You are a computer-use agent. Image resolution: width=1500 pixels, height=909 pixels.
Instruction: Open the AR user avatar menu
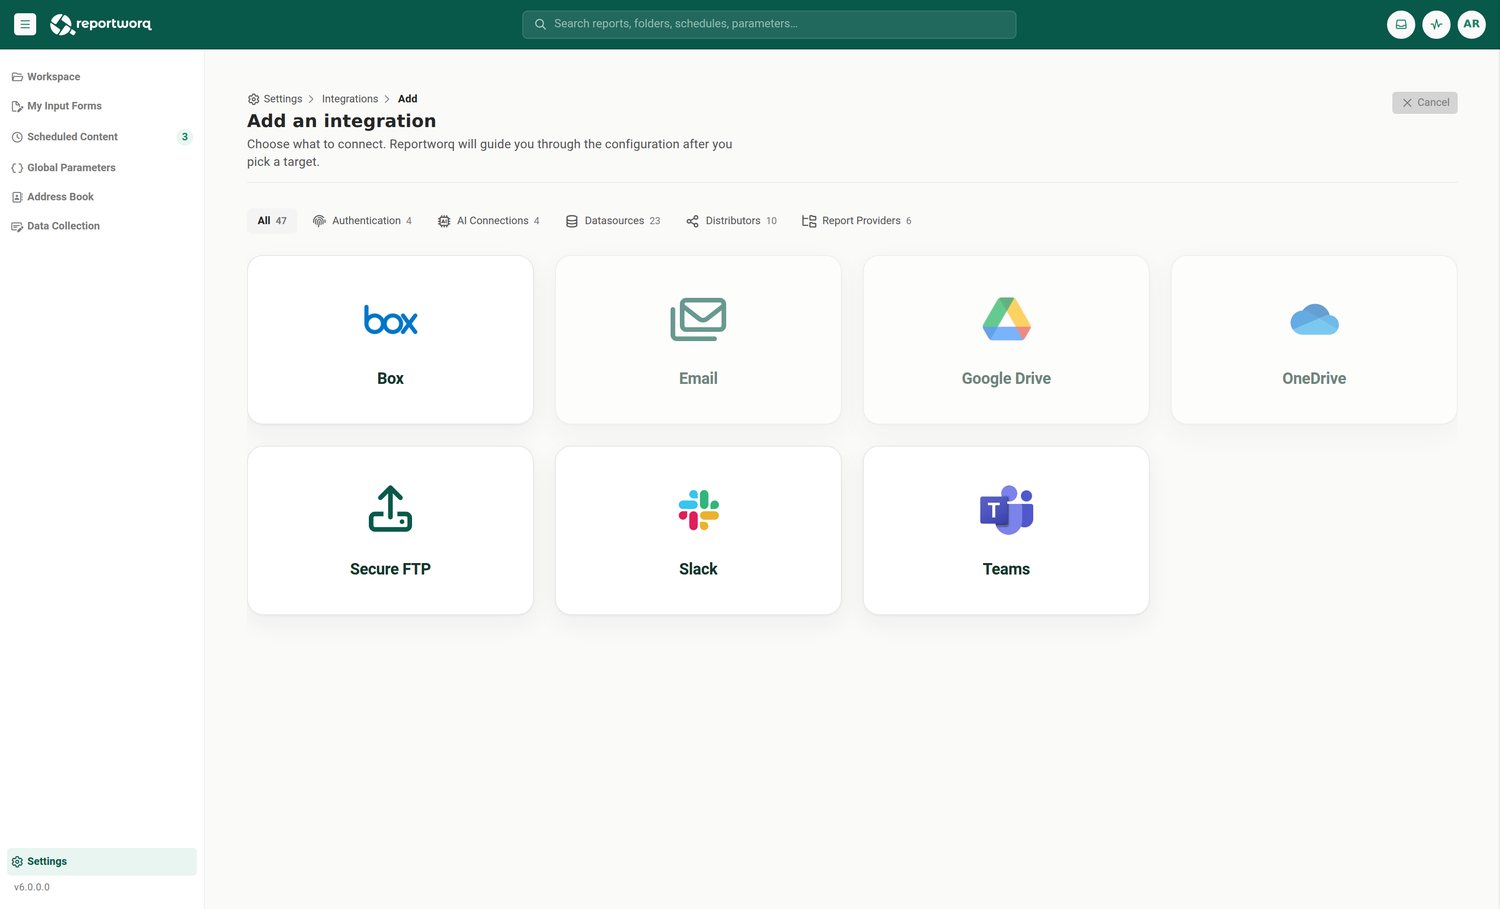[x=1471, y=24]
